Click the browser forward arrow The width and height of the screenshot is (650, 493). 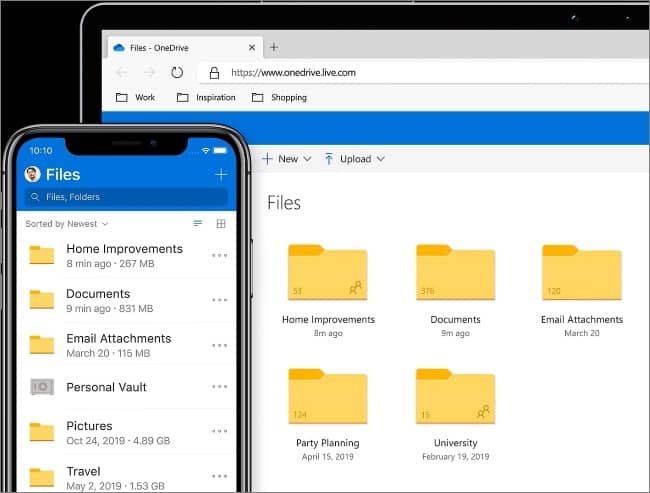149,73
